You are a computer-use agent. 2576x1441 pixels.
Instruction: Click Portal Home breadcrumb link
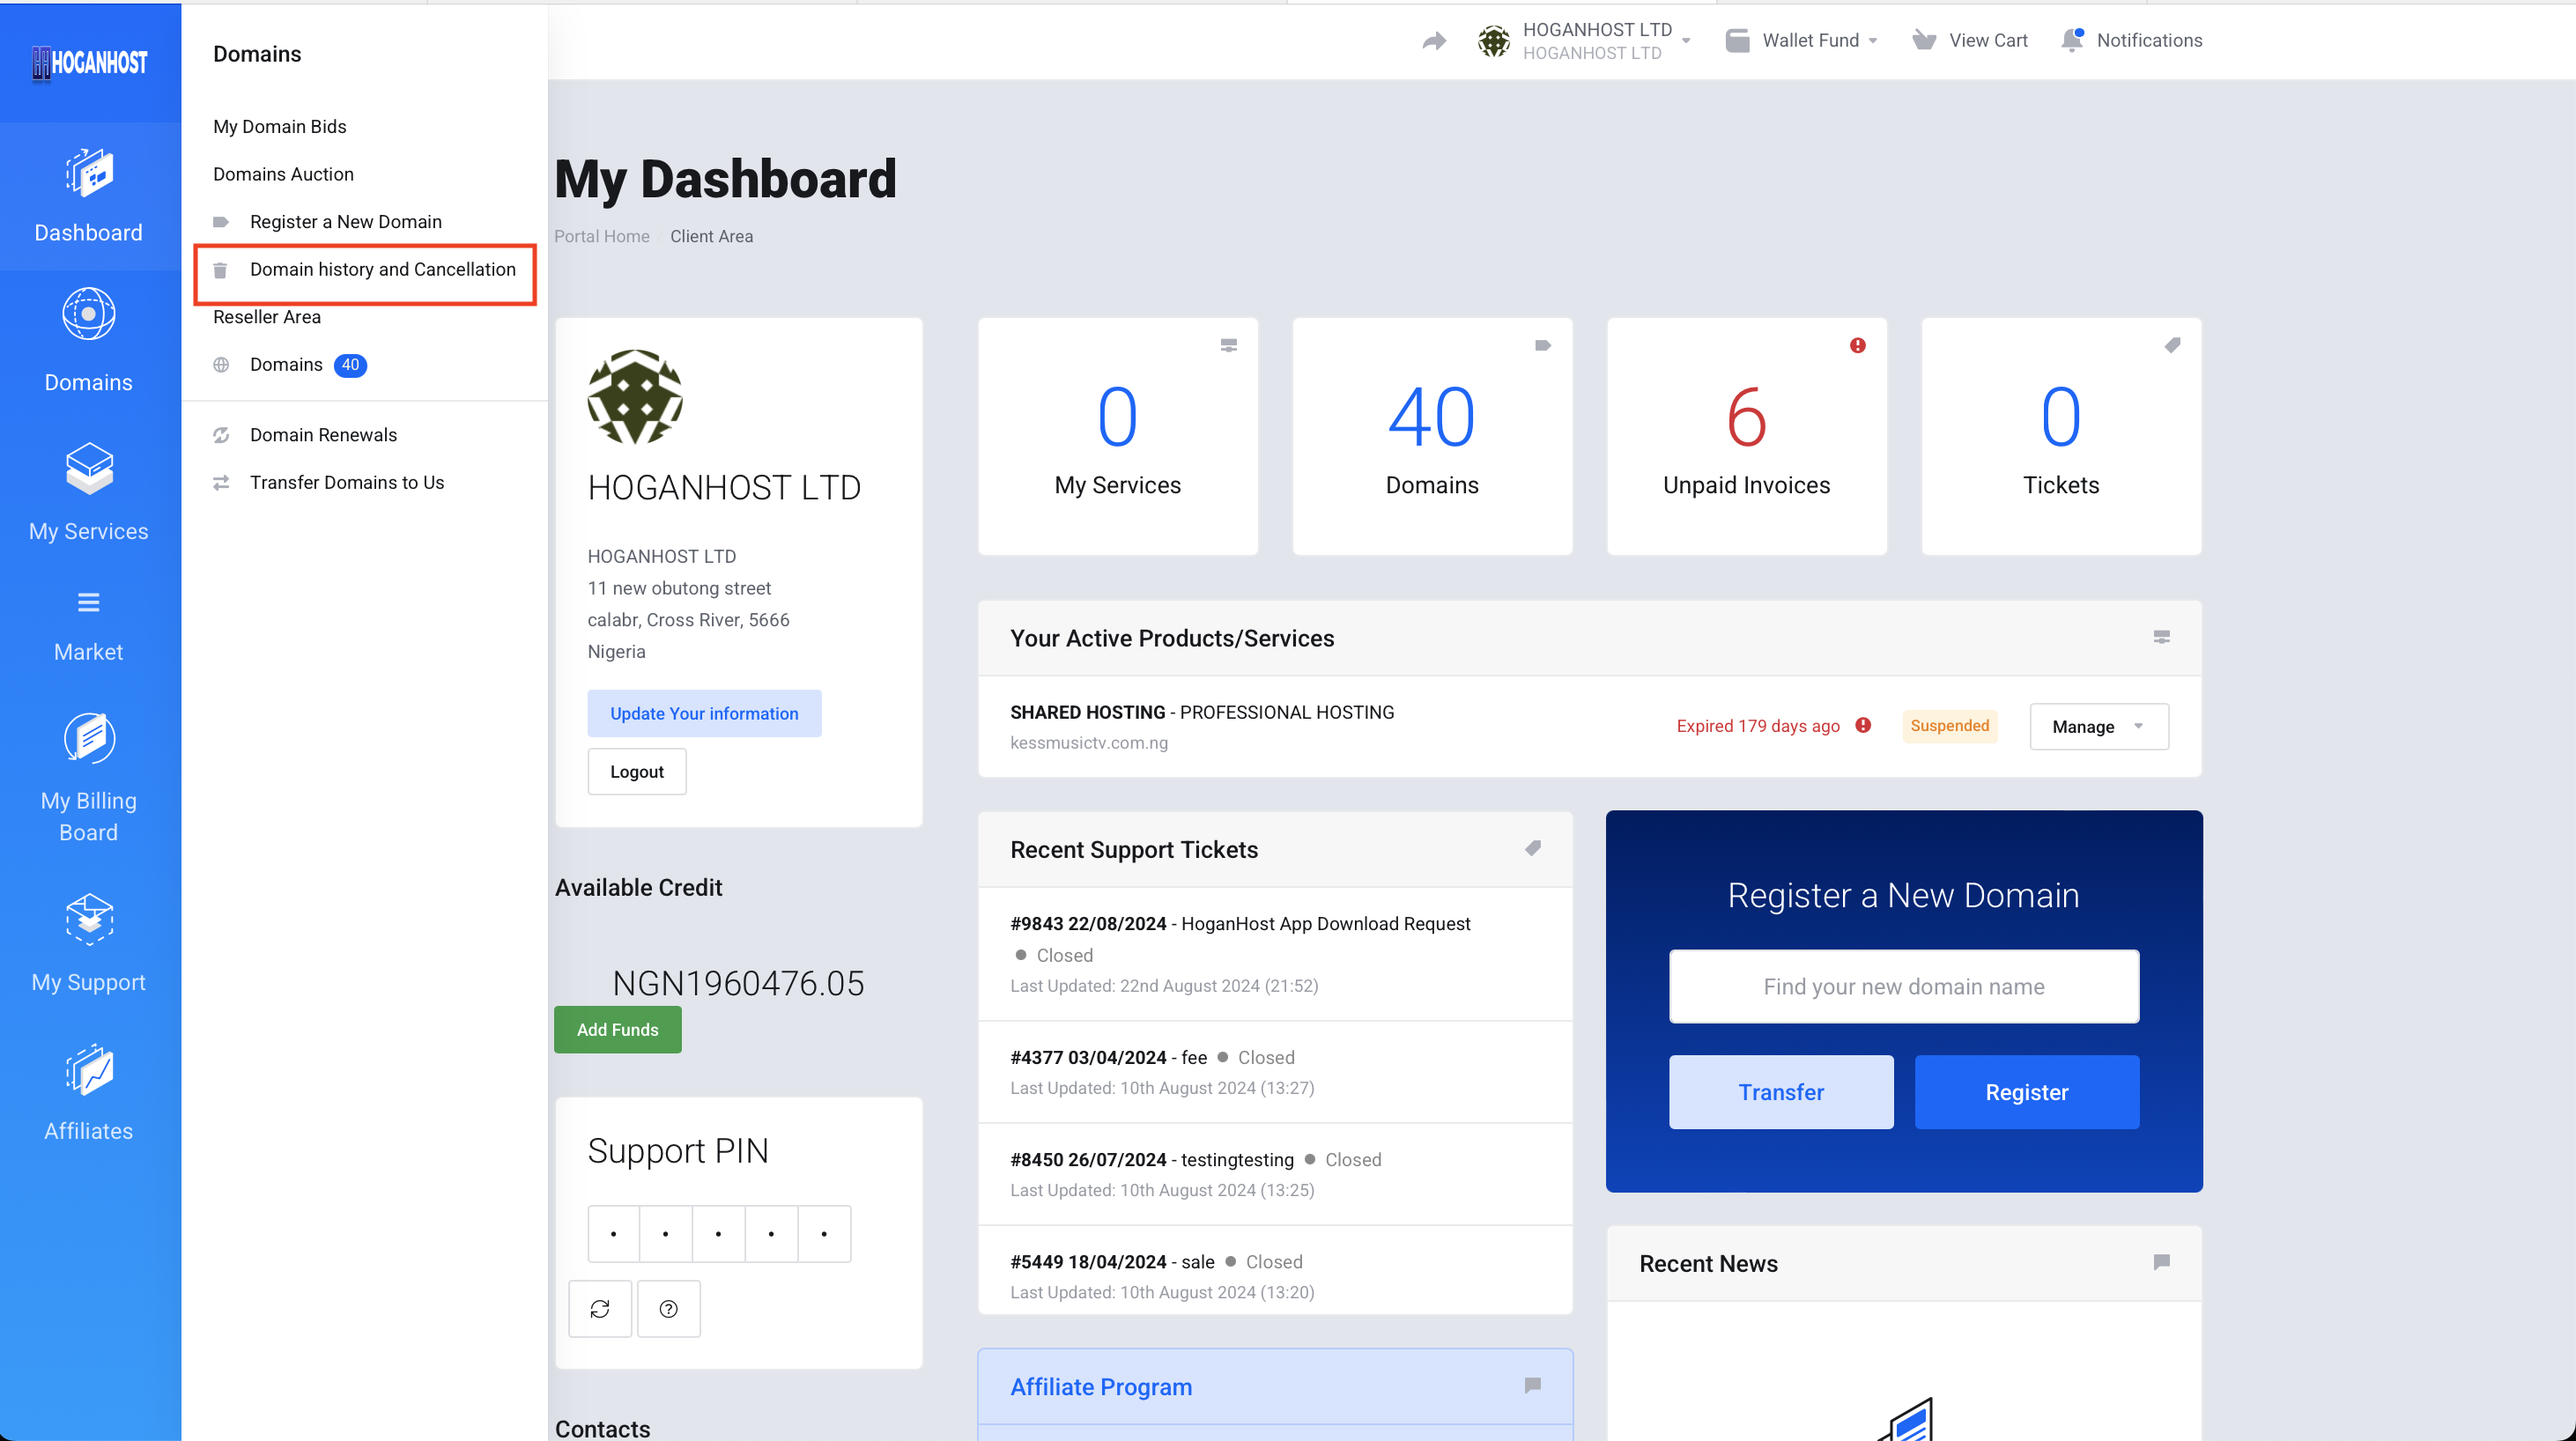click(601, 236)
